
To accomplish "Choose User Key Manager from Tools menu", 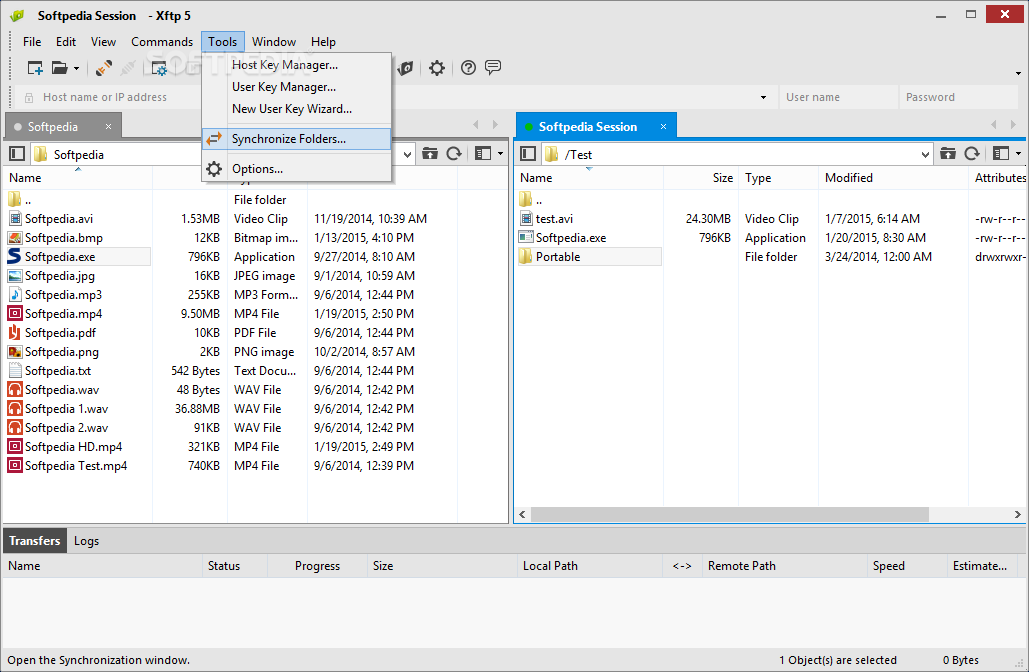I will click(297, 87).
